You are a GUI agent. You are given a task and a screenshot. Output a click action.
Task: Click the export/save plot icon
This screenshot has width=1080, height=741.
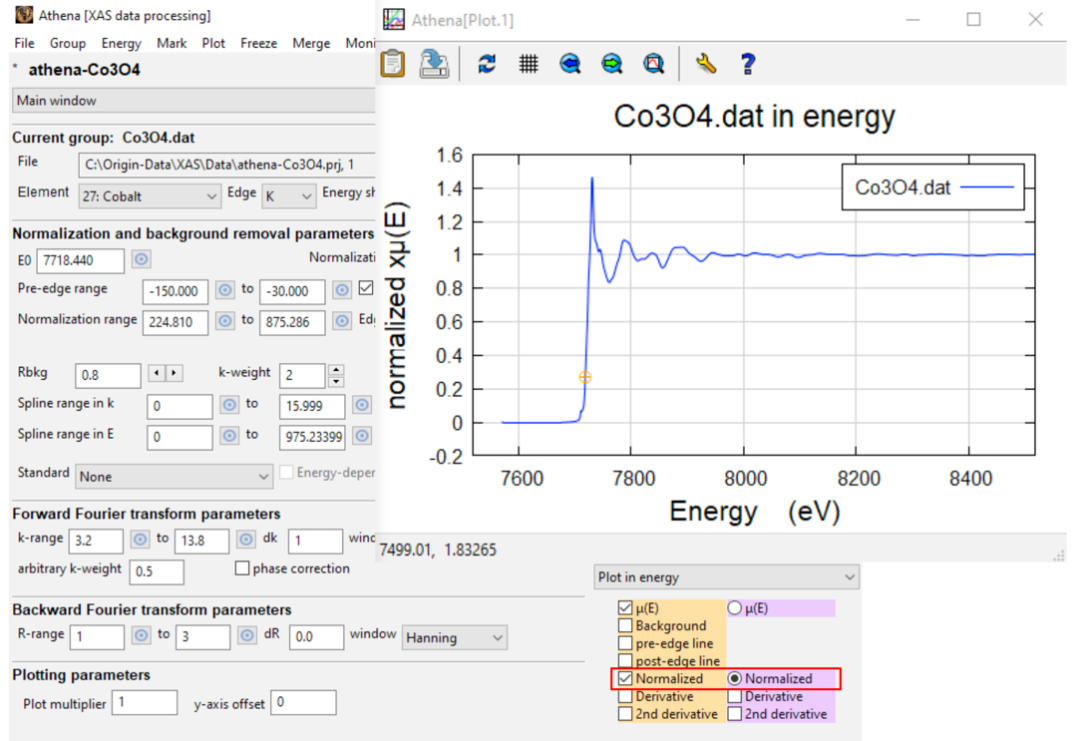pos(434,64)
